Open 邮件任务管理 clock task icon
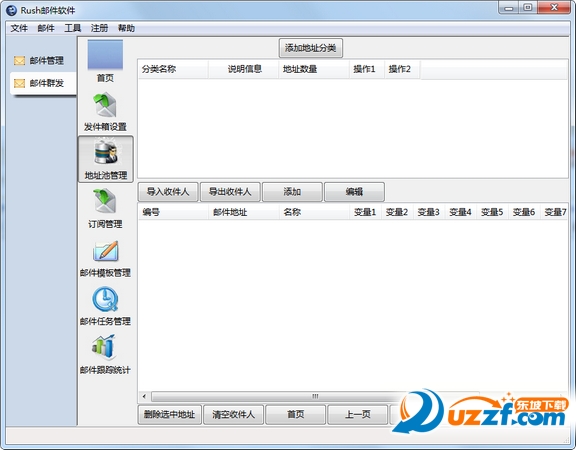576x450 pixels. click(x=105, y=299)
